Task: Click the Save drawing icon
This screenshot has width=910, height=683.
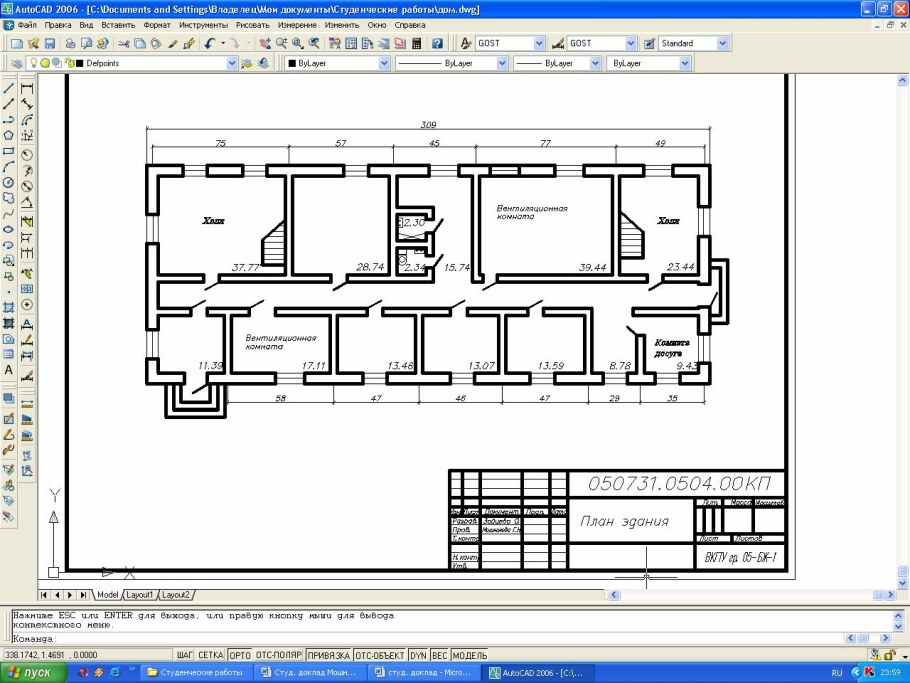Action: [51, 44]
